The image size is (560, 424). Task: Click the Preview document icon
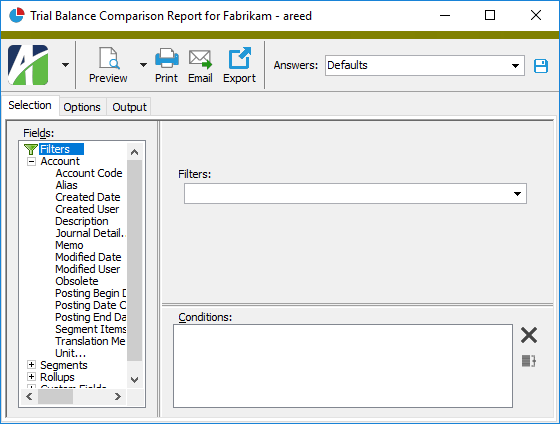[108, 58]
